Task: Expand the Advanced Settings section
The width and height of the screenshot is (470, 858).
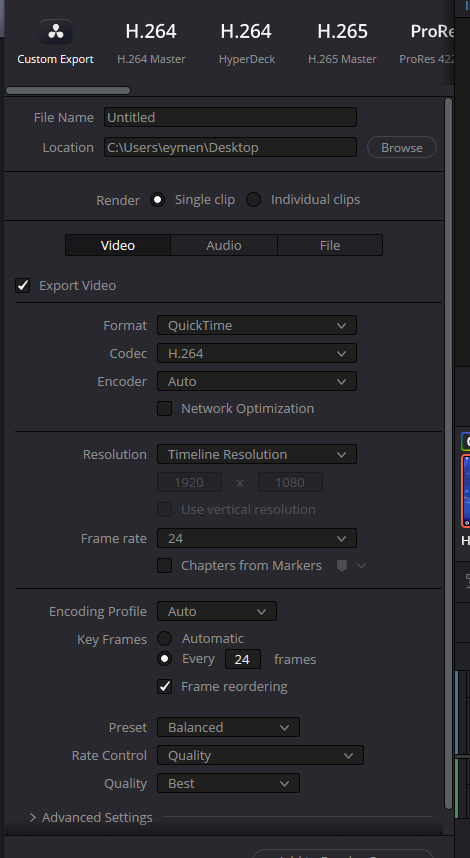Action: [91, 817]
